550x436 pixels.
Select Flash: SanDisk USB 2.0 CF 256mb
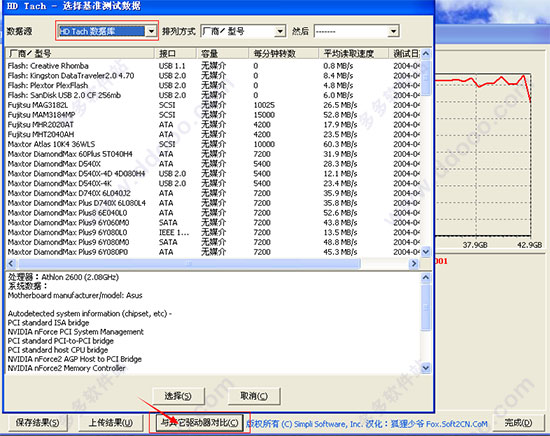[213, 95]
